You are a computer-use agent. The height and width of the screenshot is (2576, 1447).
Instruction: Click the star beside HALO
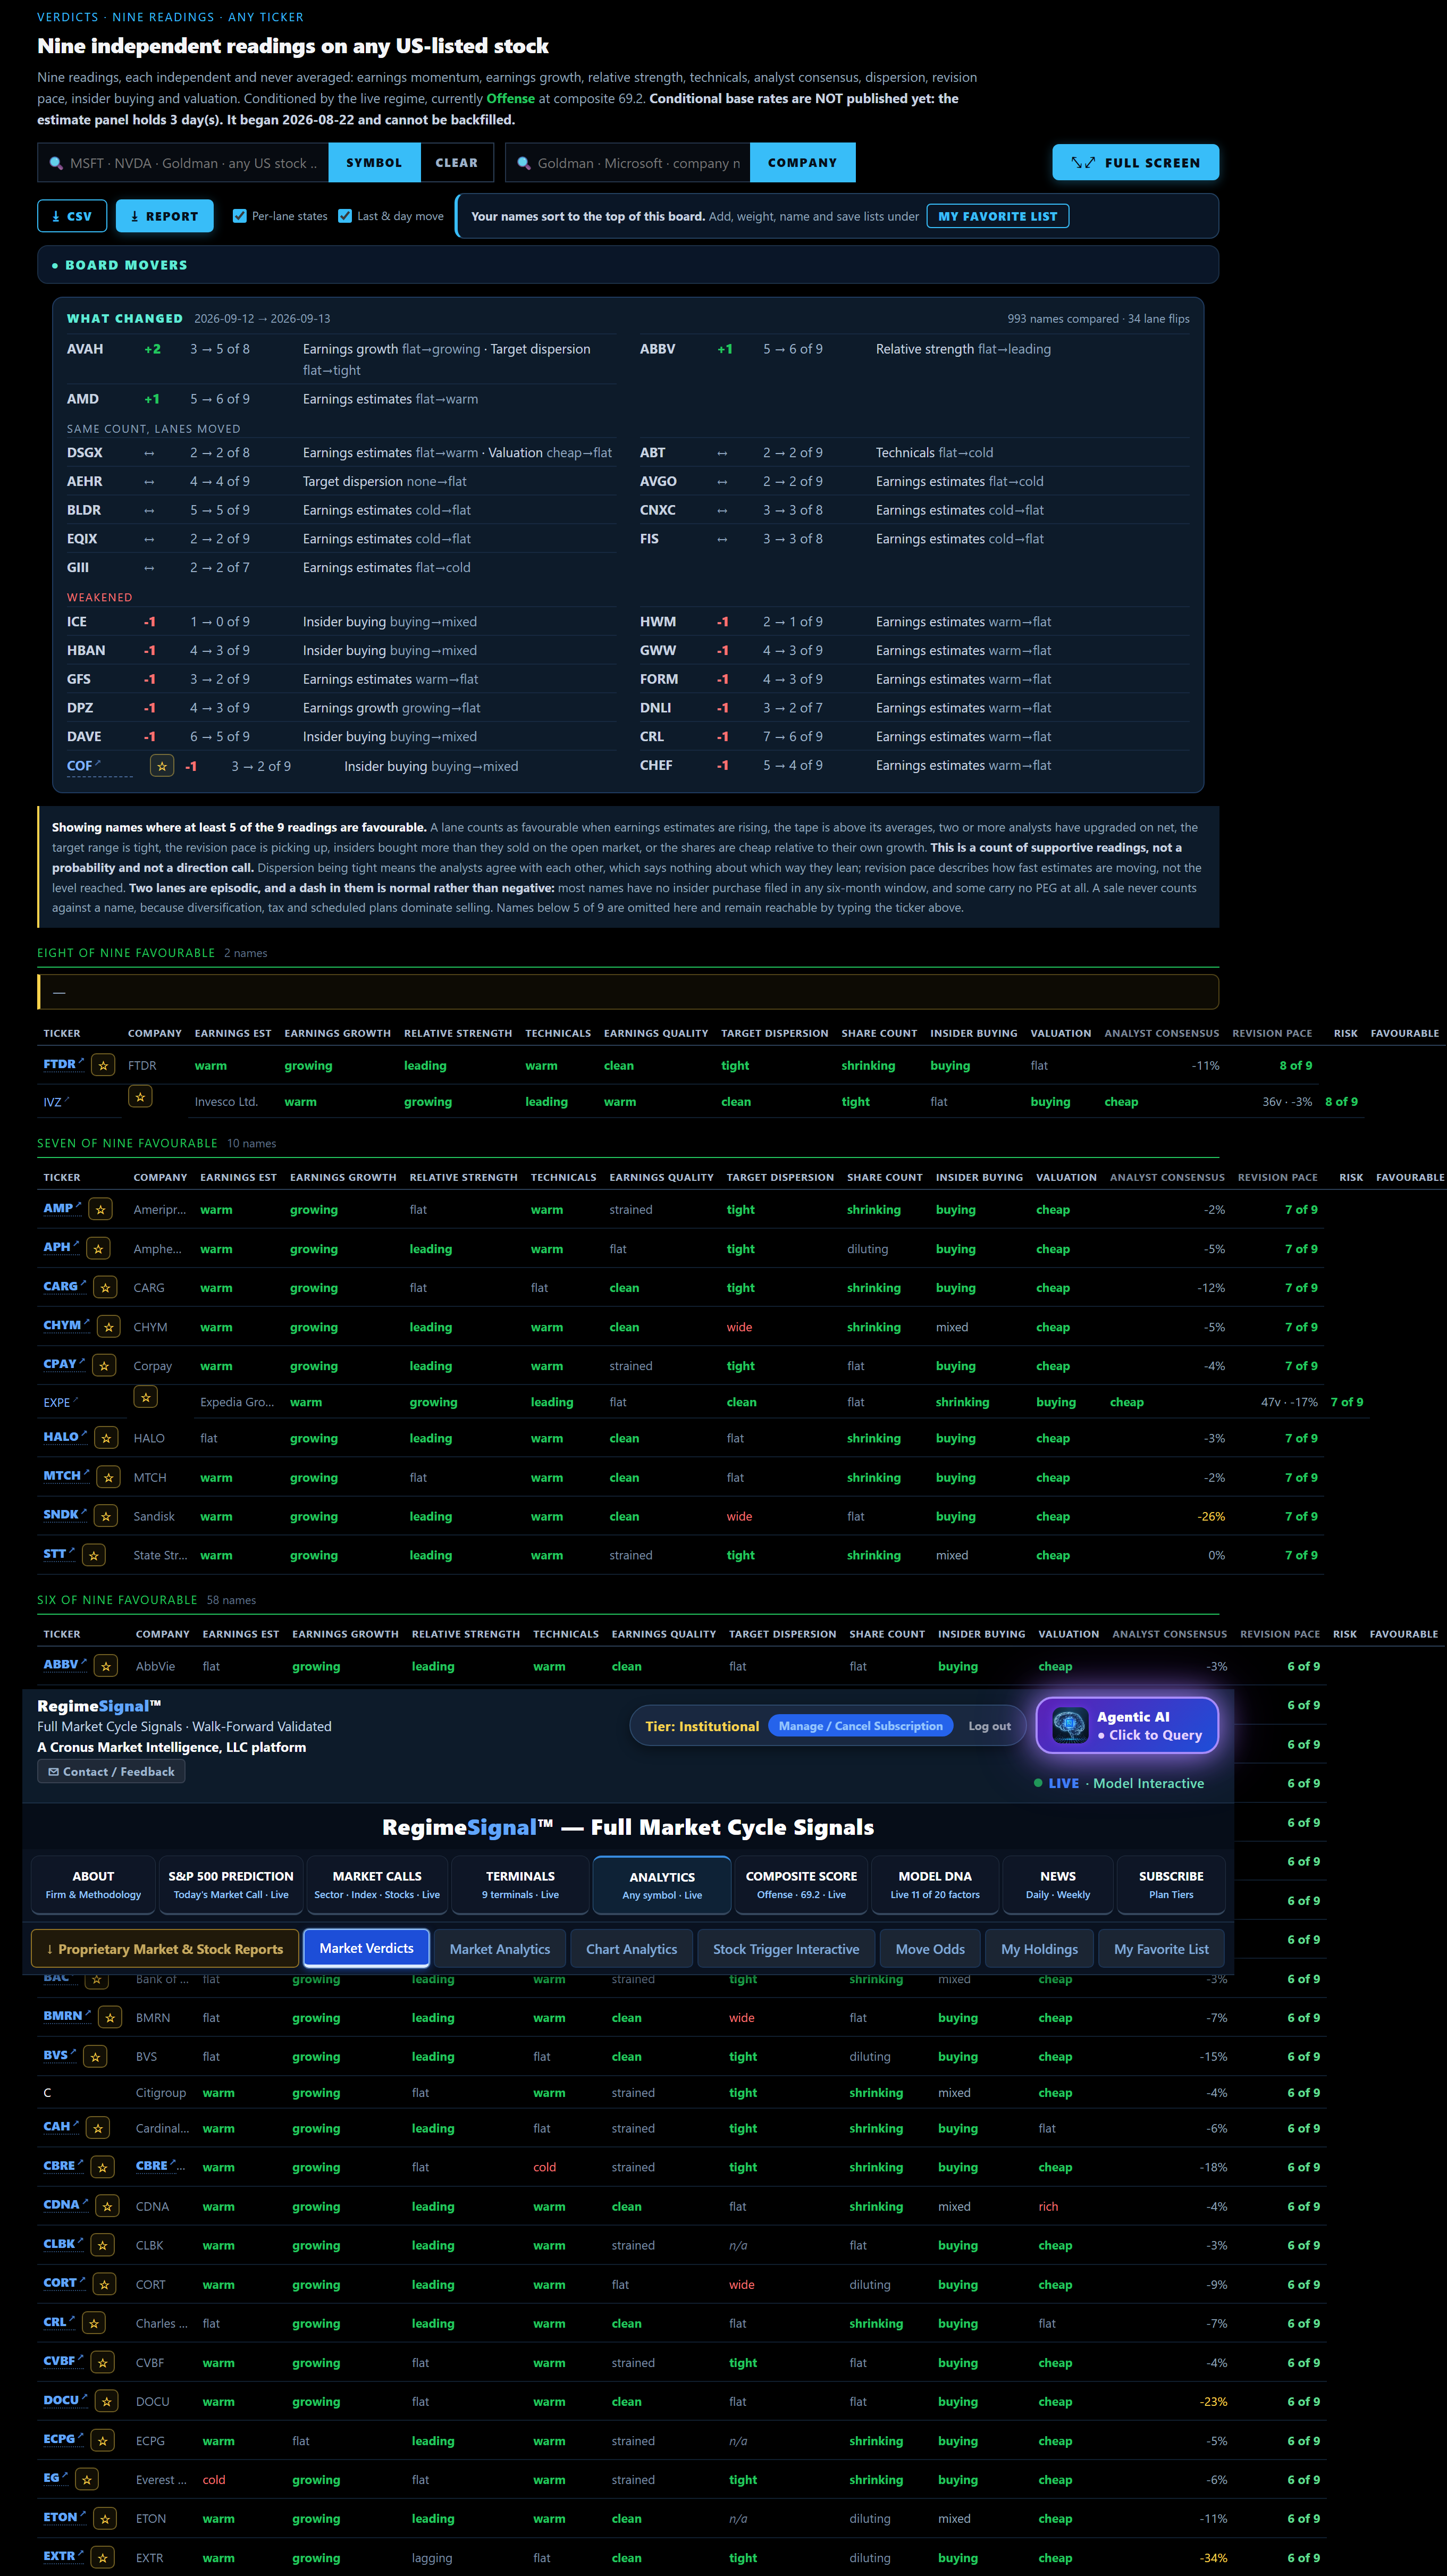(x=106, y=1438)
